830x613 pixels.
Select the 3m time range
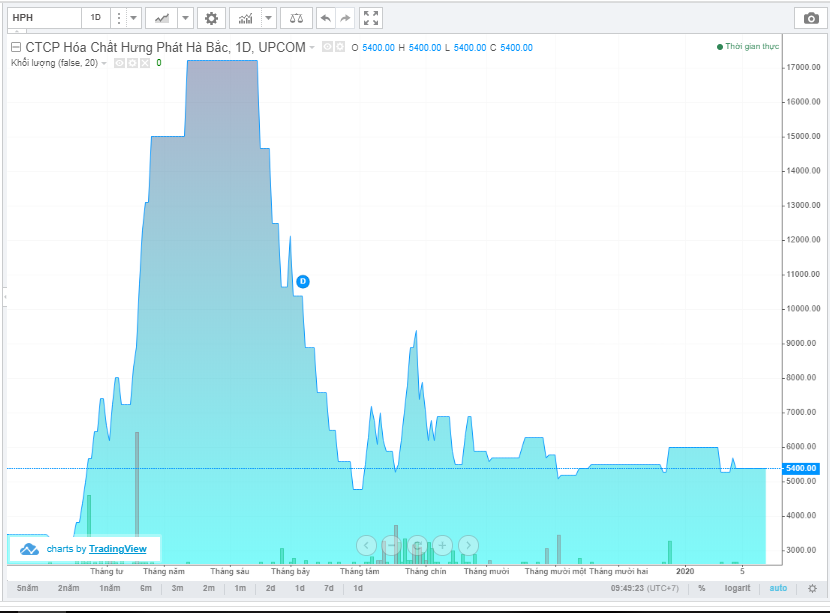point(177,588)
